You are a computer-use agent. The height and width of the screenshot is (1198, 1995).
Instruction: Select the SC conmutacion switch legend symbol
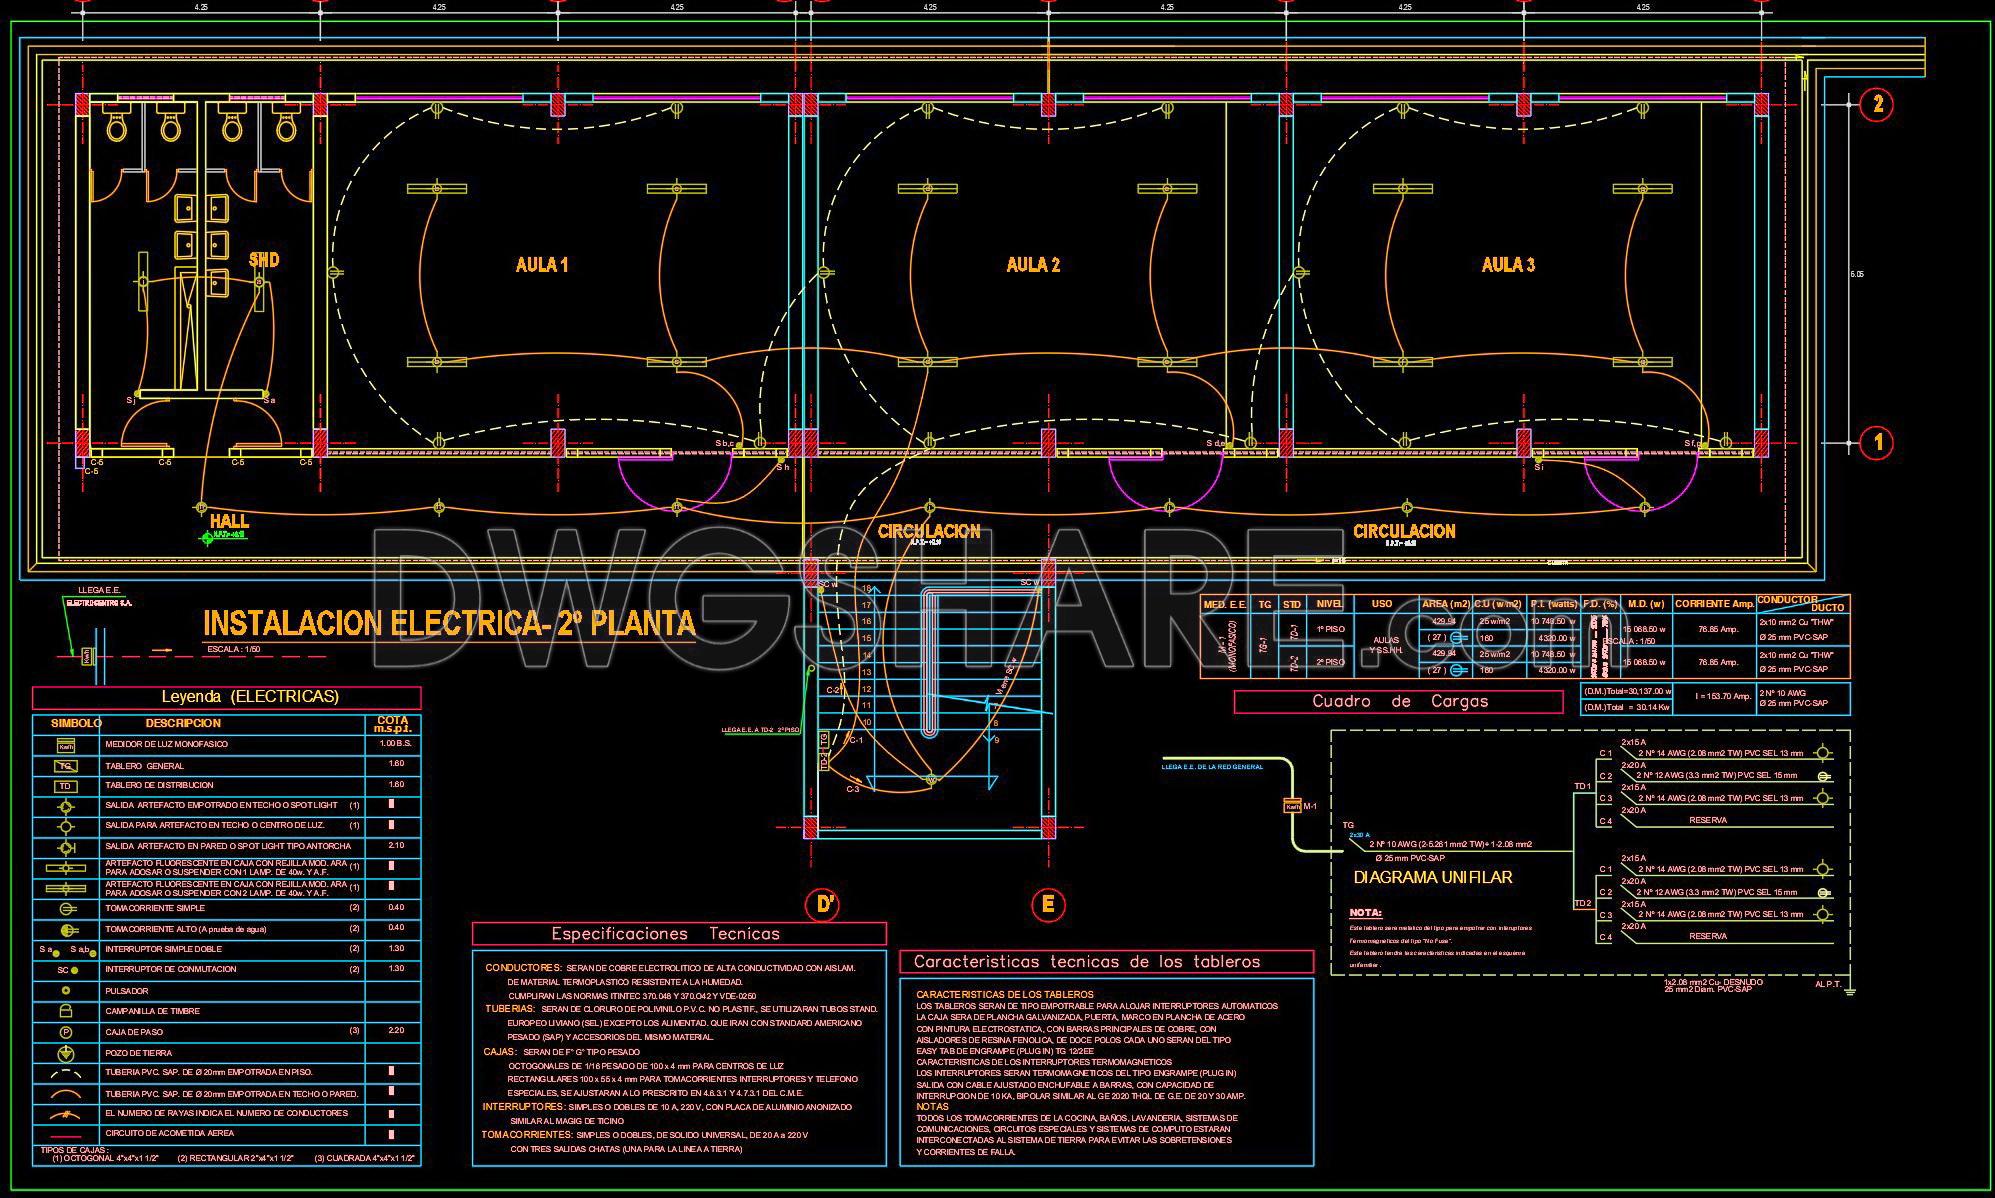tap(66, 970)
